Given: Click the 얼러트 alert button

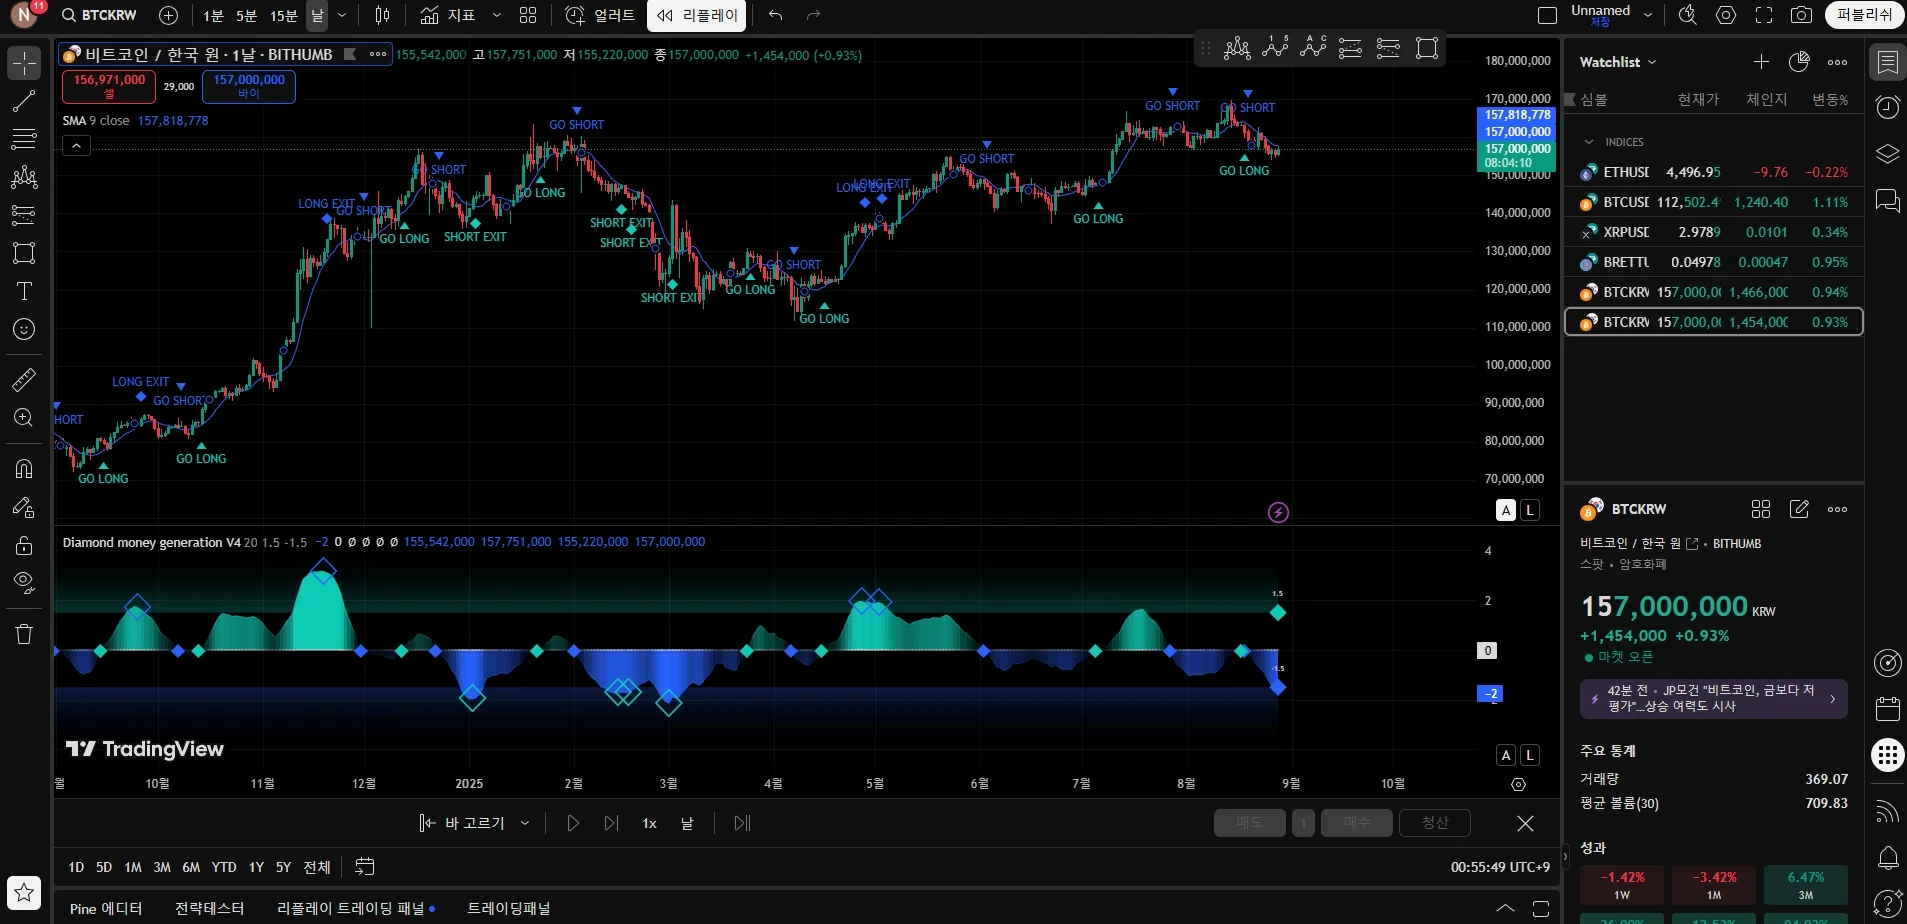Looking at the screenshot, I should click(601, 15).
